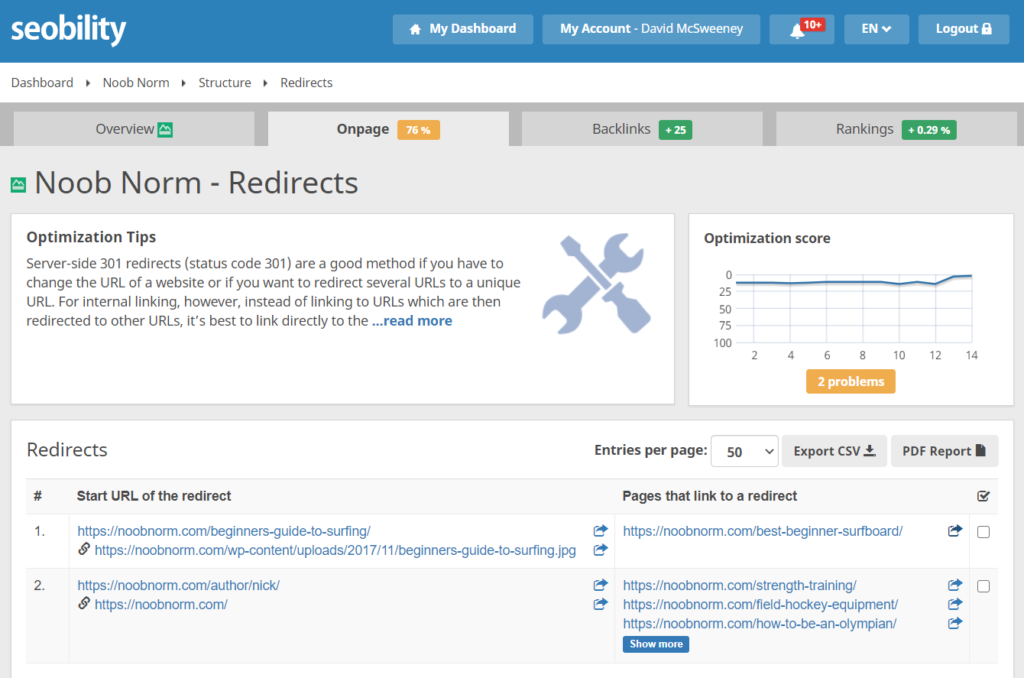
Task: Open how-to-be-an-olympian external link icon
Action: pyautogui.click(x=955, y=623)
